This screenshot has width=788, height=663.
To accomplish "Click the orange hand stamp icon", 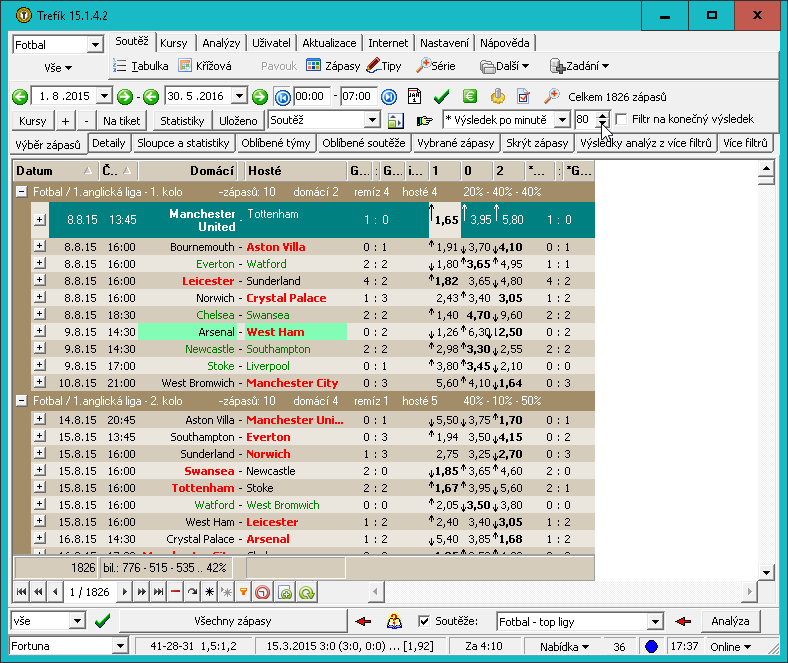I will (x=498, y=96).
